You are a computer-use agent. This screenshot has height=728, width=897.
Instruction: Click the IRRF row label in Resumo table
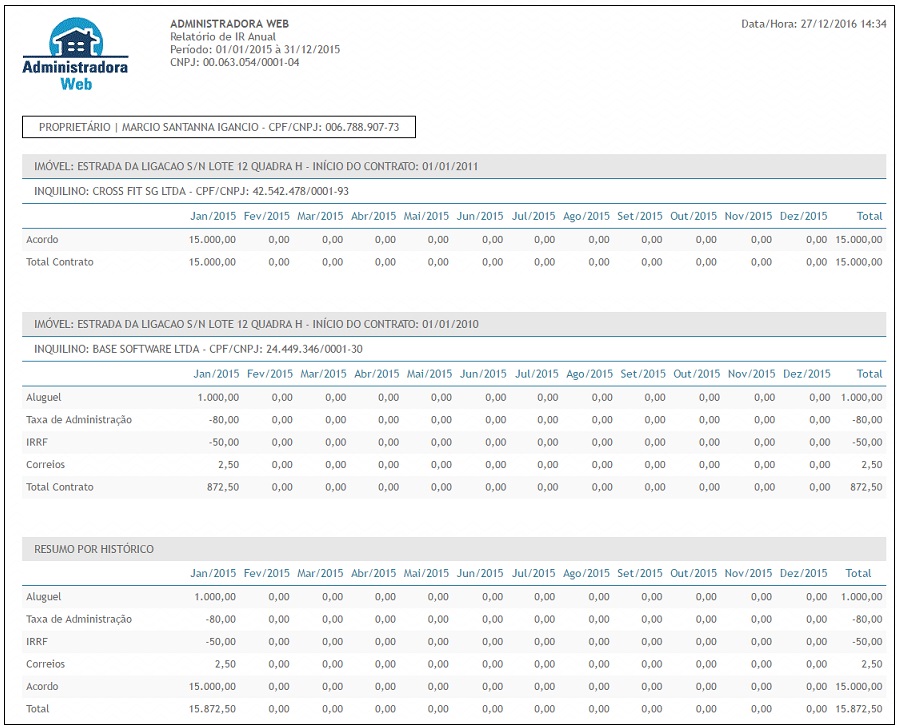coord(38,642)
